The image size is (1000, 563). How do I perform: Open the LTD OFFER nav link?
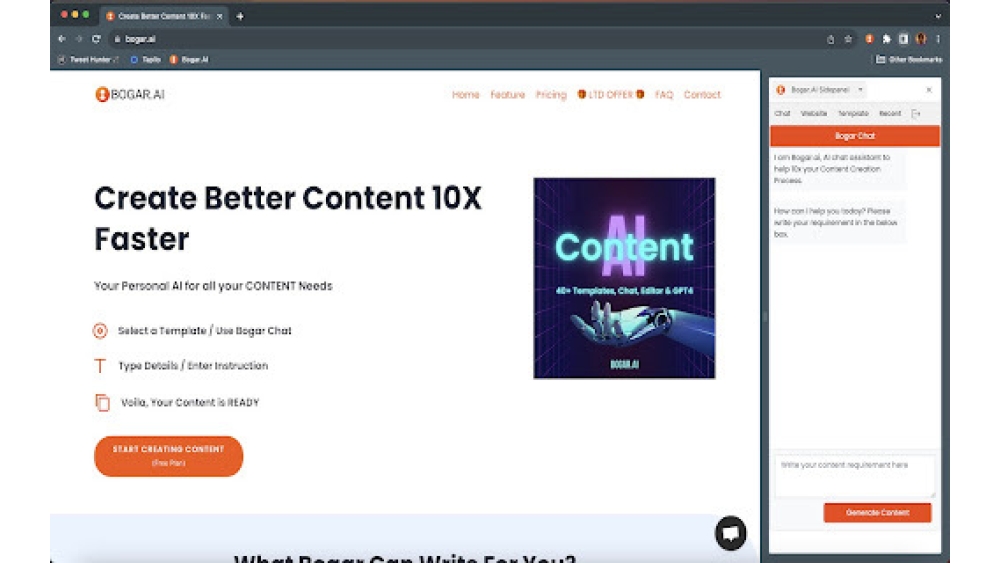pos(610,94)
